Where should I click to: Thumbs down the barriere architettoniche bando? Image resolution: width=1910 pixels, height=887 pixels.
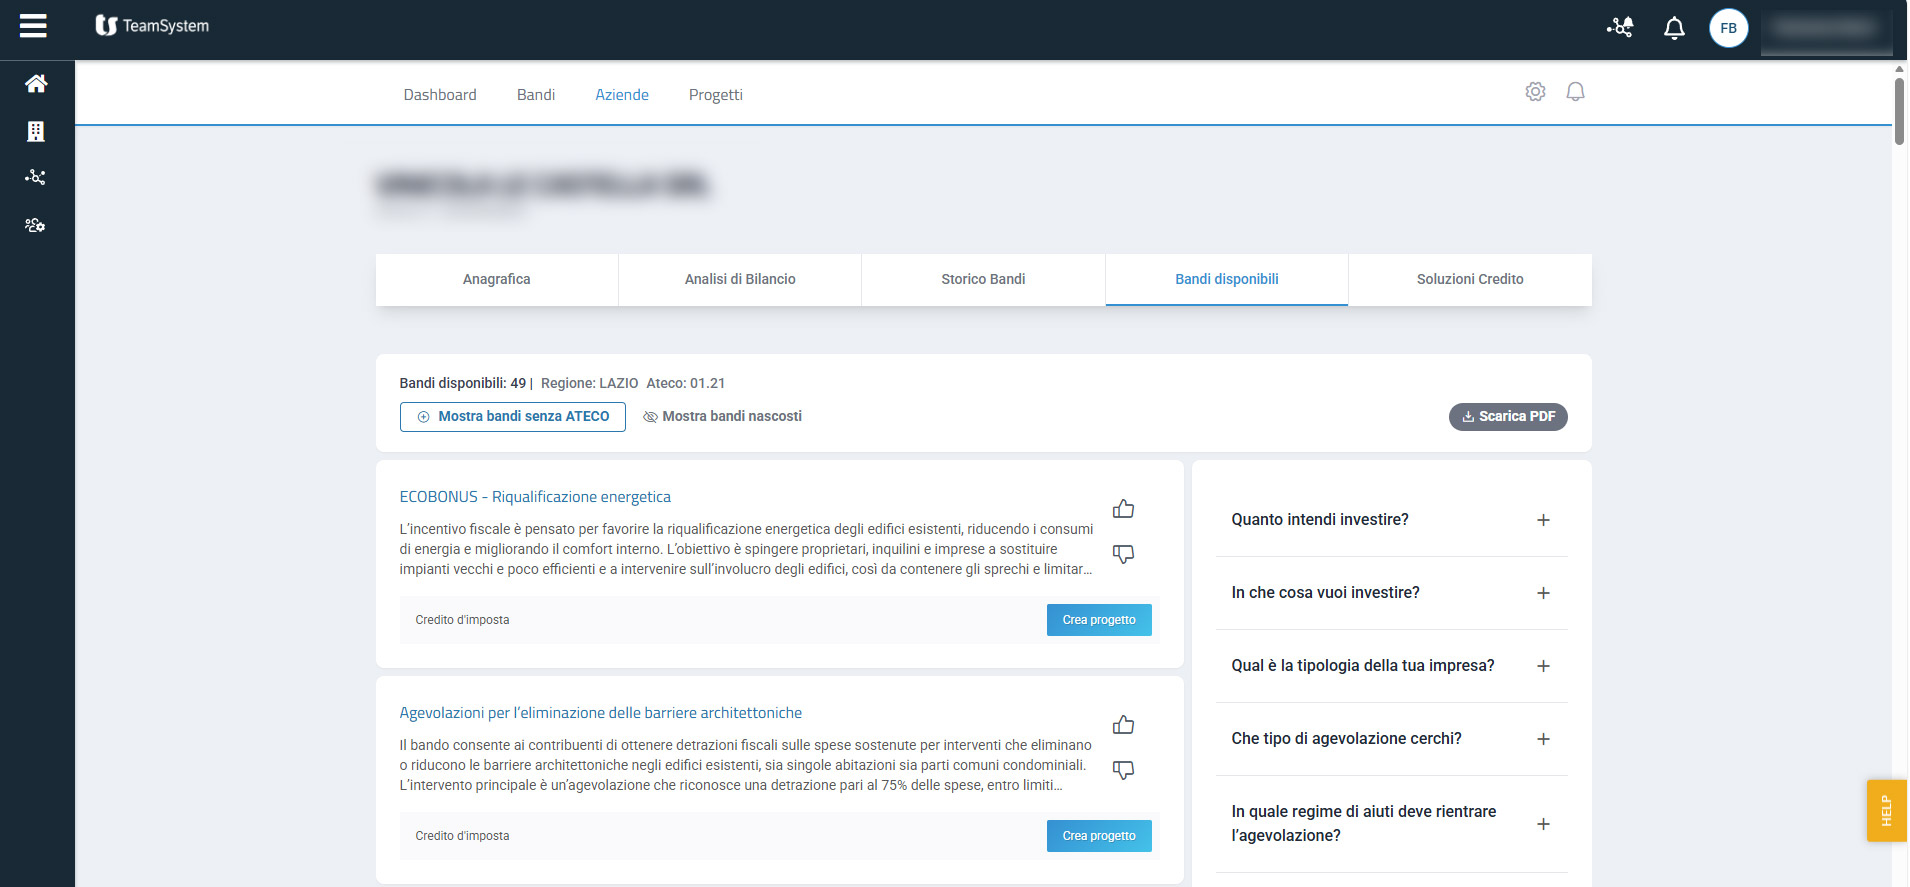1123,770
